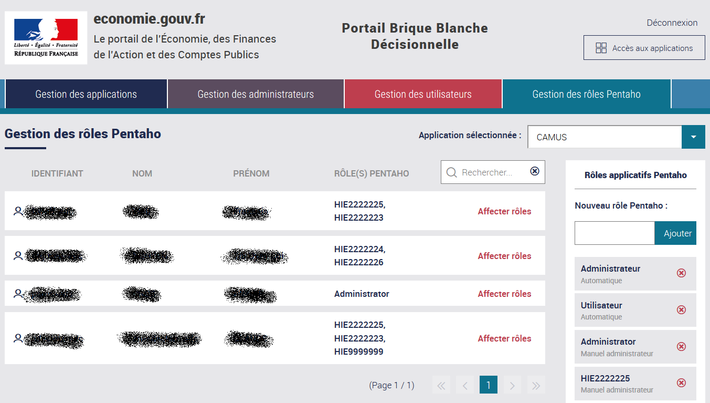Click the République Française logo
This screenshot has height=403, width=710.
coord(46,38)
